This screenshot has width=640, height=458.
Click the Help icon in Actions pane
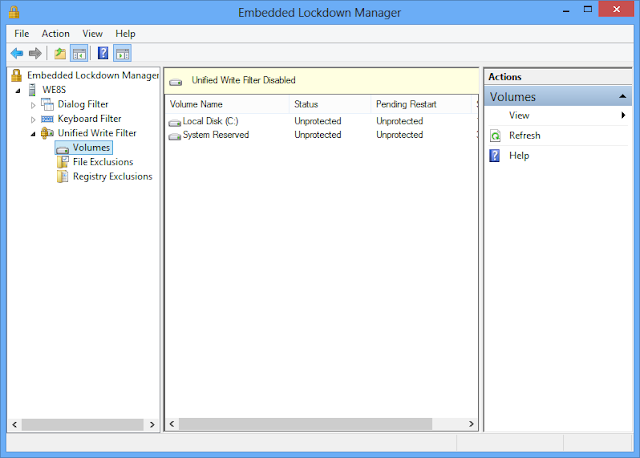coord(494,156)
